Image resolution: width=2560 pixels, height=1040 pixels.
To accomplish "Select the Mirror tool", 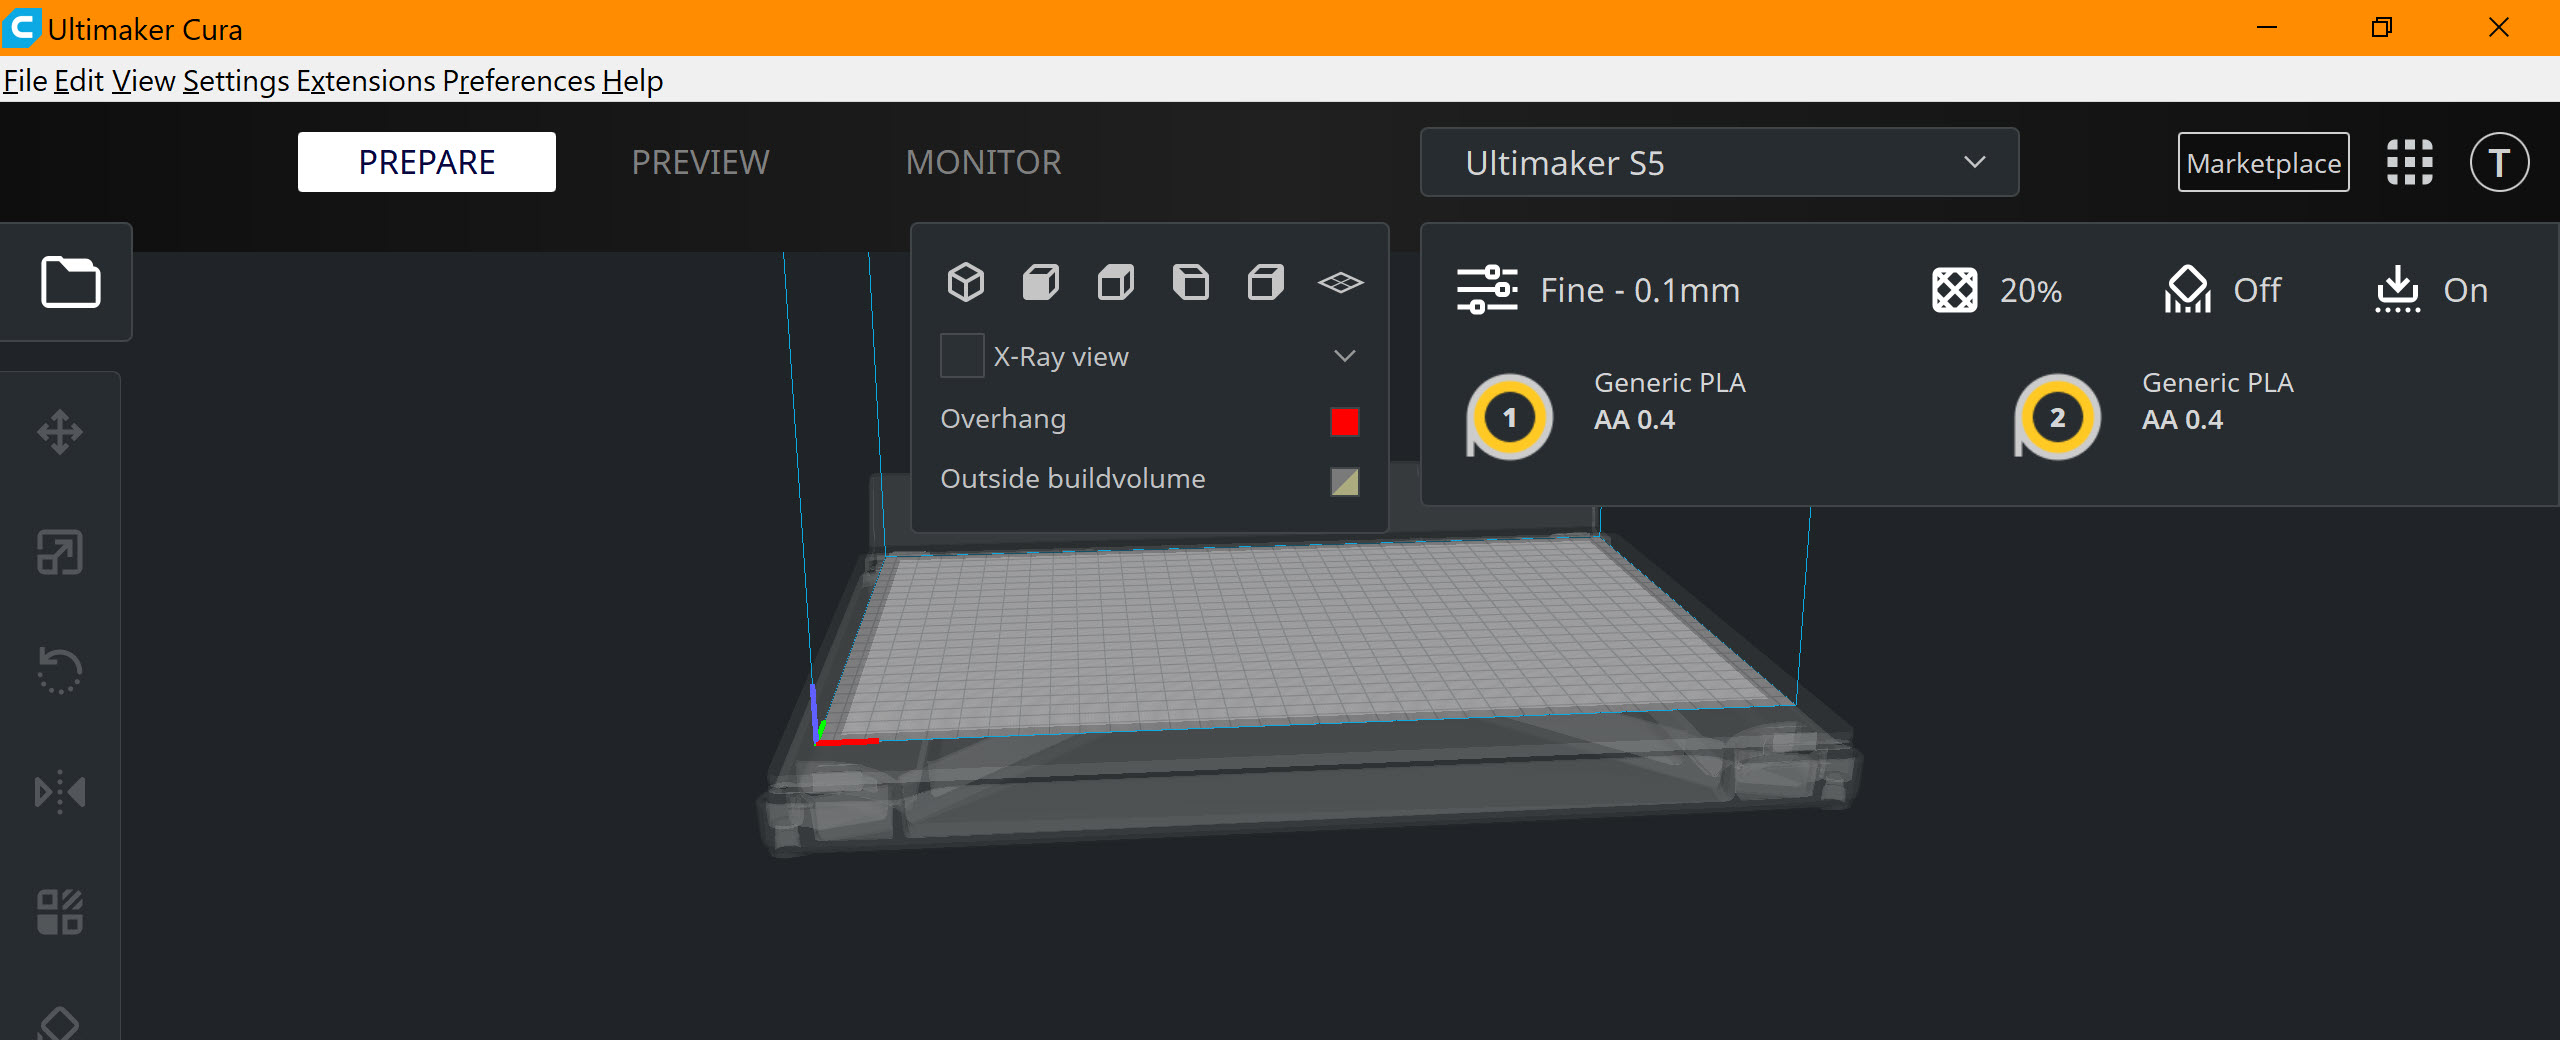I will (x=59, y=791).
